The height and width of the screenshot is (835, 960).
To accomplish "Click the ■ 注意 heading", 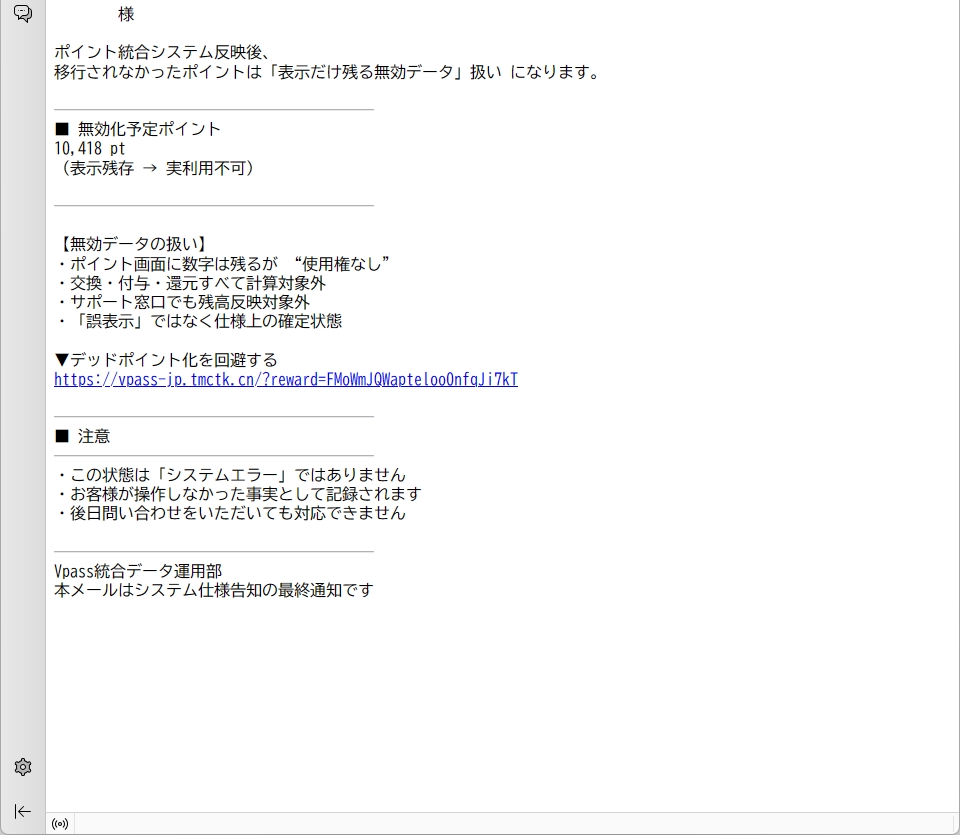I will coord(82,437).
